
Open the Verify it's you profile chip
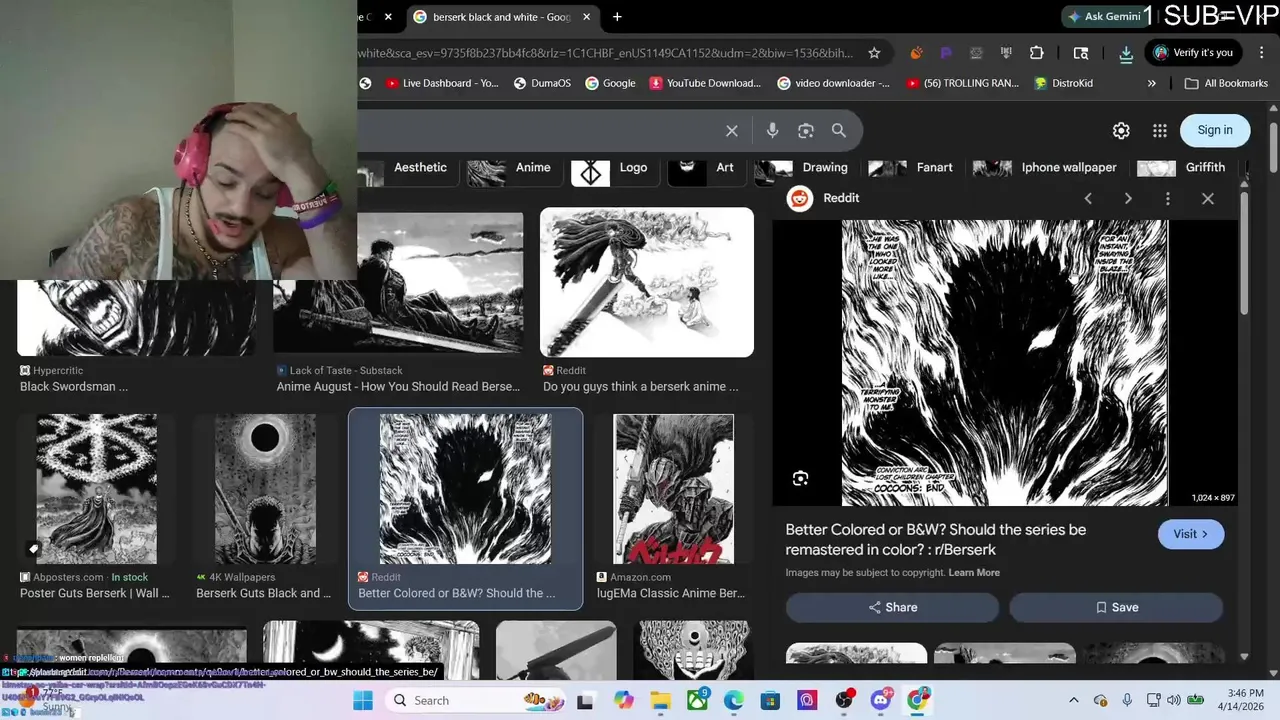1193,53
